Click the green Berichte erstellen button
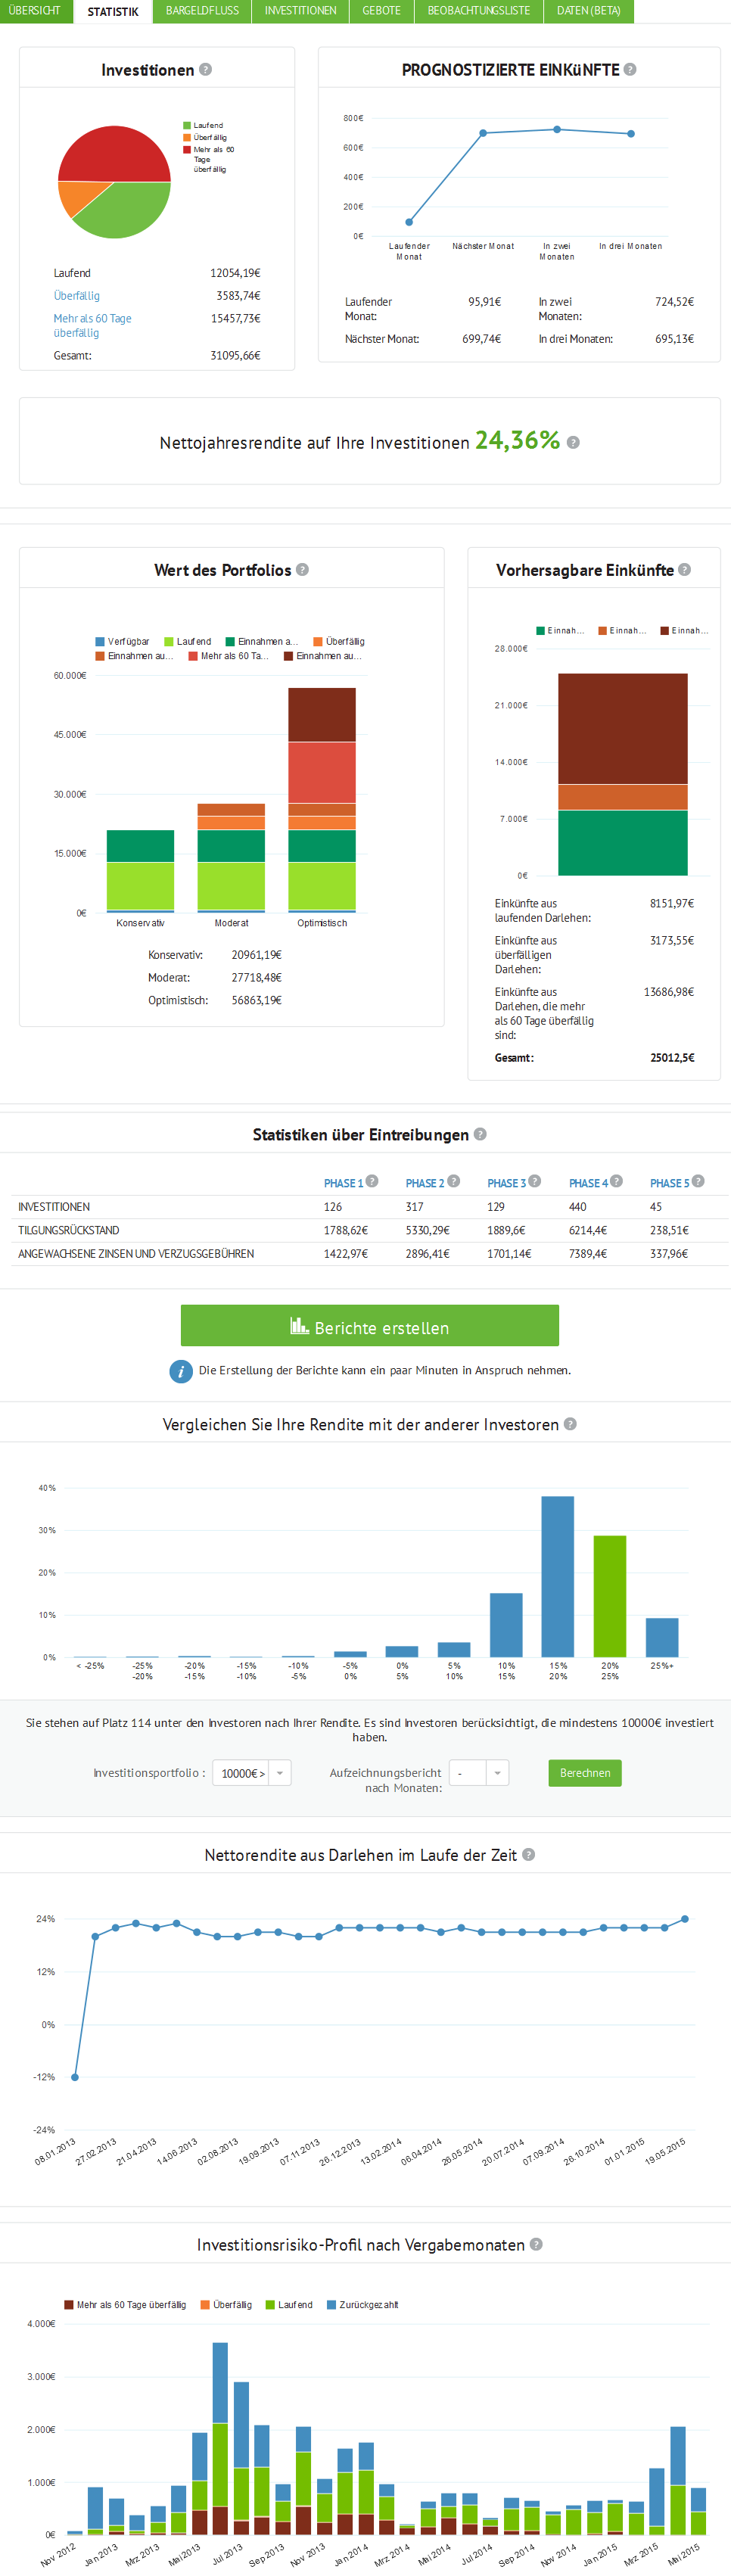731x2576 pixels. [x=370, y=1326]
